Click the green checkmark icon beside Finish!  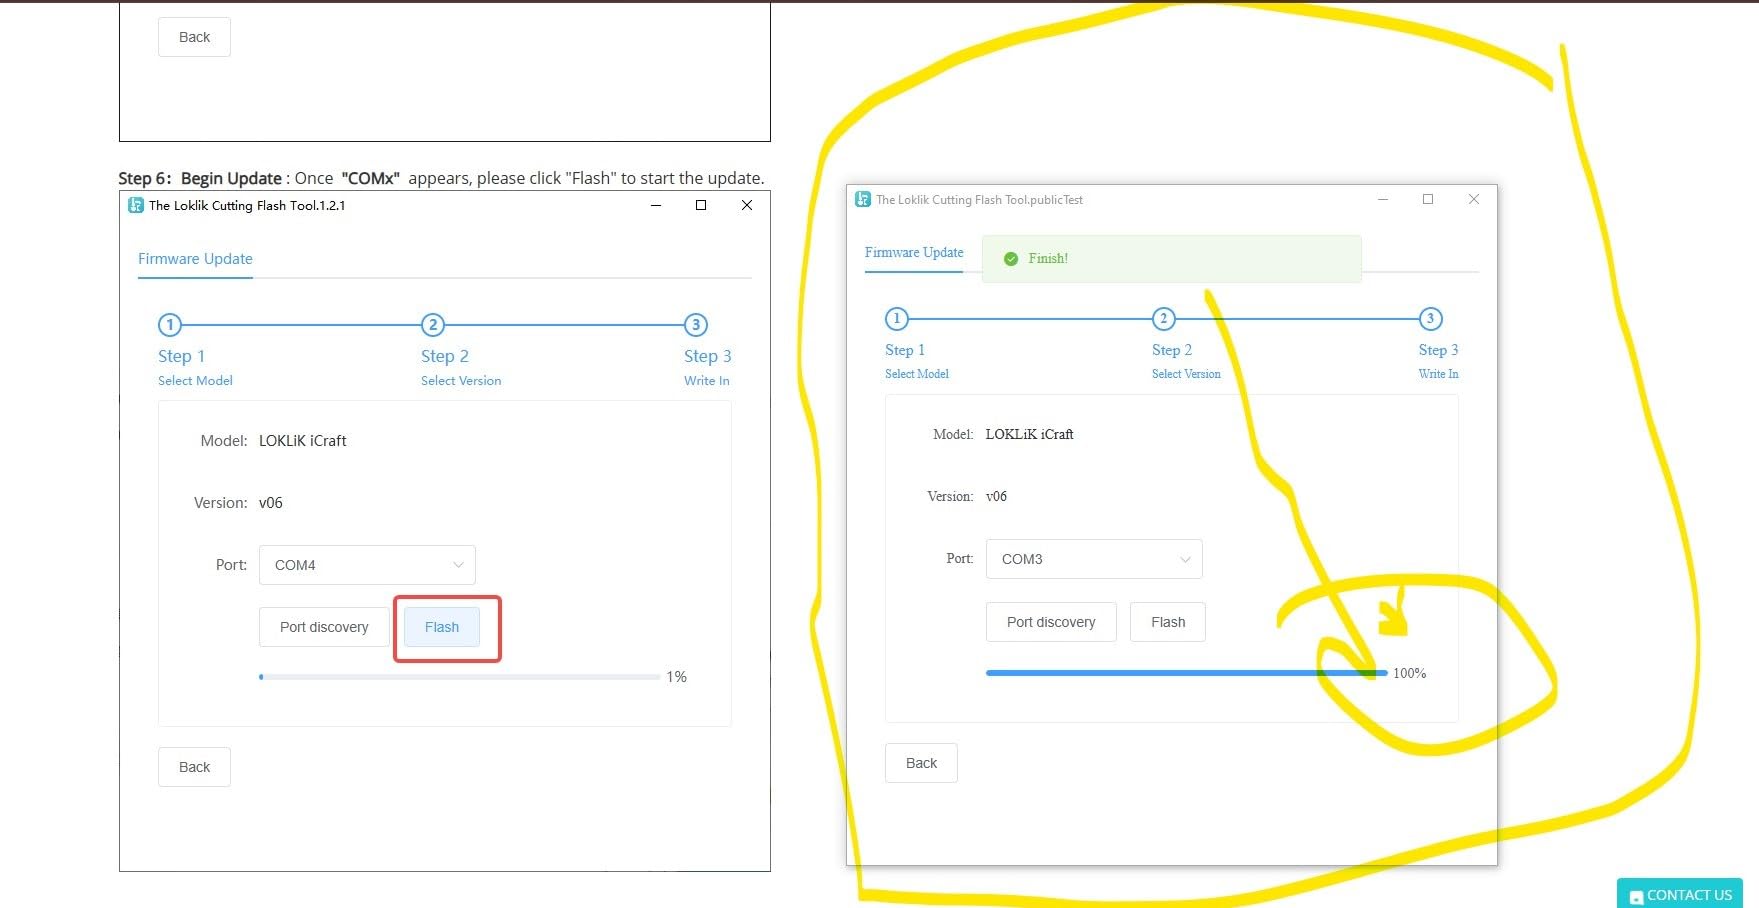[1011, 258]
